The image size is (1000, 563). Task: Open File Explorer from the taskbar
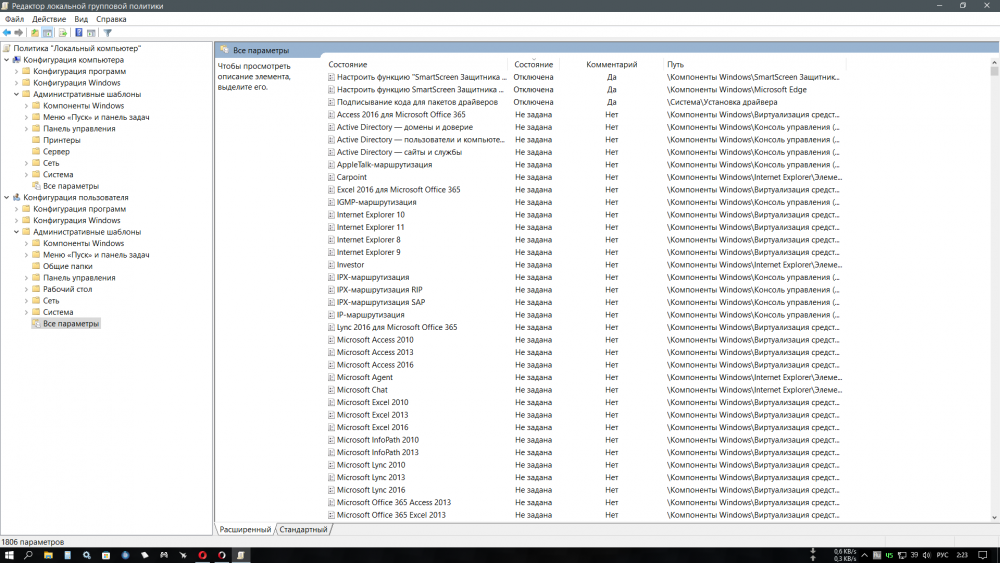click(48, 555)
